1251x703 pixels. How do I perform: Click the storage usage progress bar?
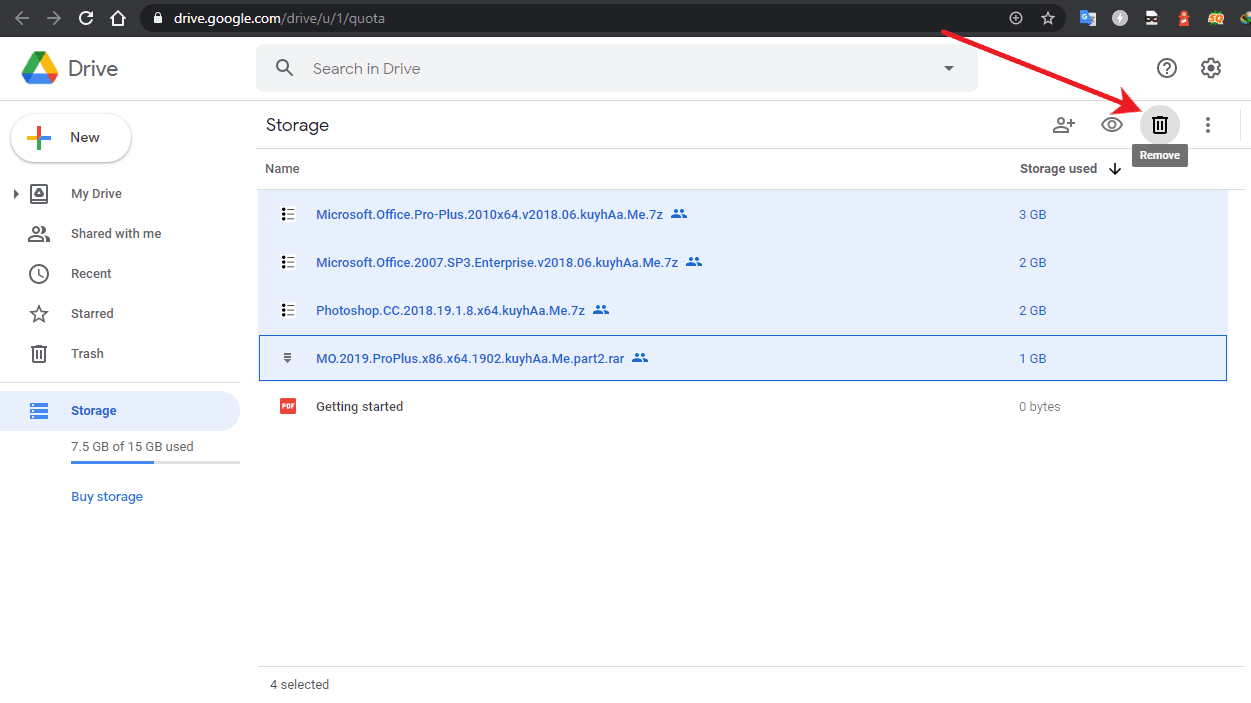point(154,463)
